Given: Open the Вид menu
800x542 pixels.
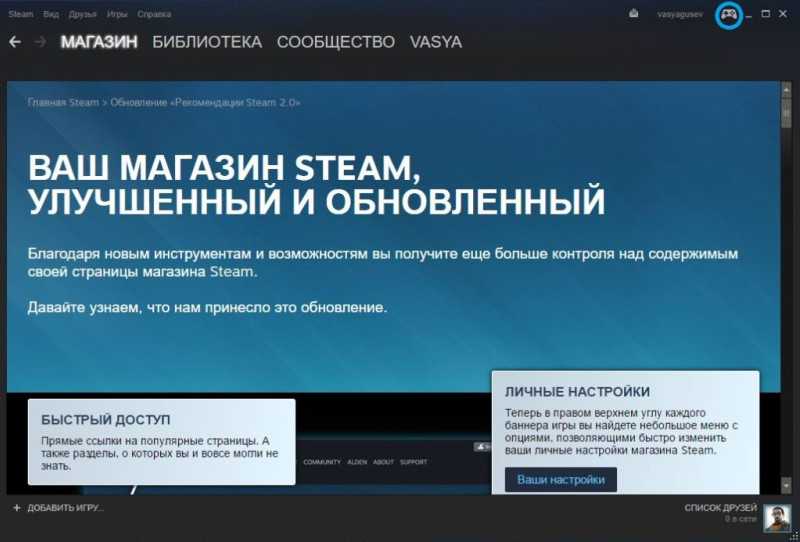Looking at the screenshot, I should 51,14.
